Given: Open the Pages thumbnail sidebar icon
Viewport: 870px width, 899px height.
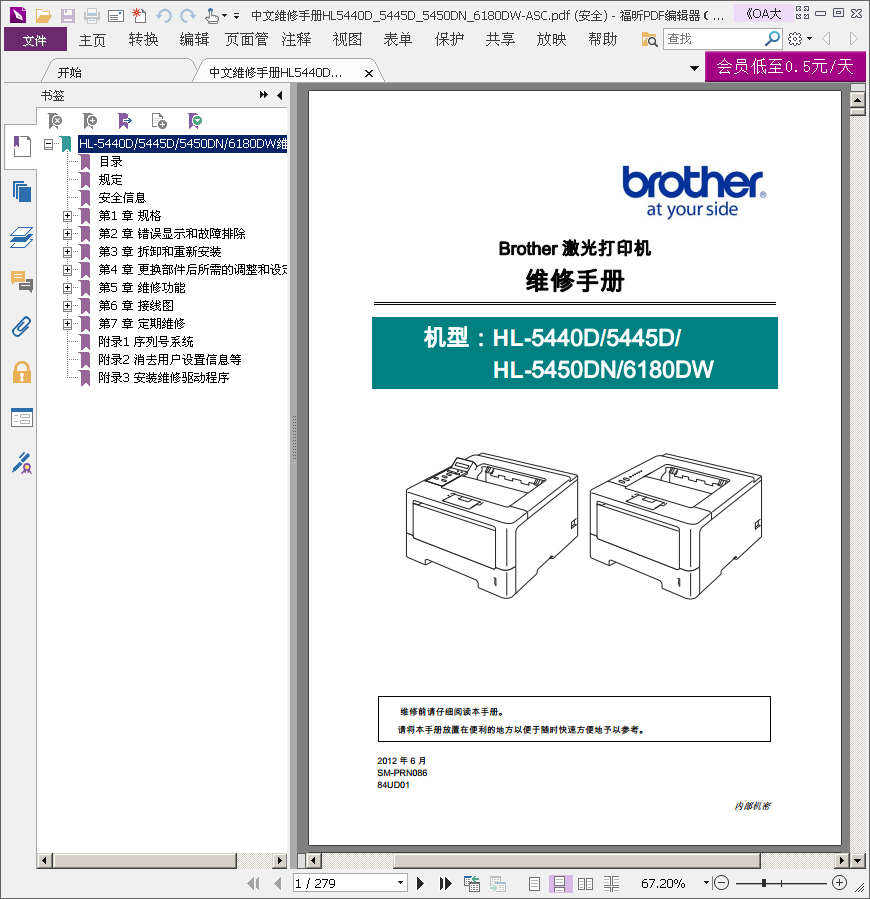Looking at the screenshot, I should 22,191.
